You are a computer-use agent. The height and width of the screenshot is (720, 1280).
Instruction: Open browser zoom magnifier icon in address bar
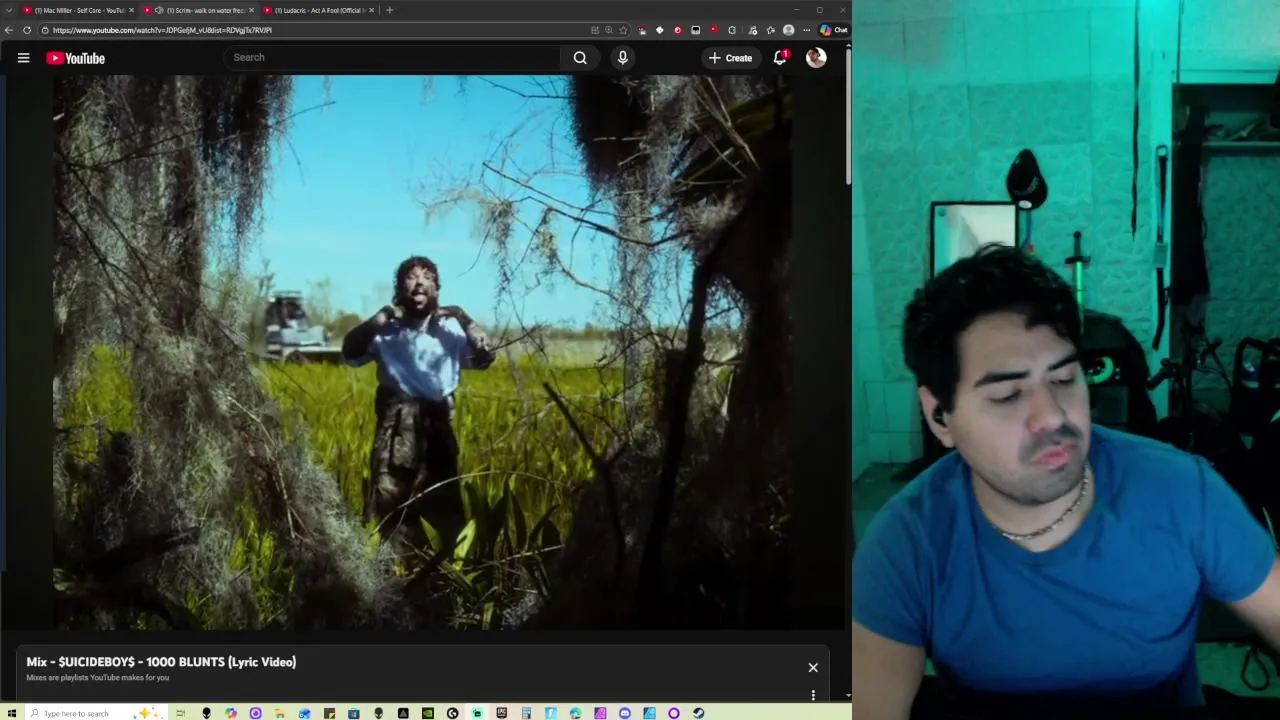(609, 30)
